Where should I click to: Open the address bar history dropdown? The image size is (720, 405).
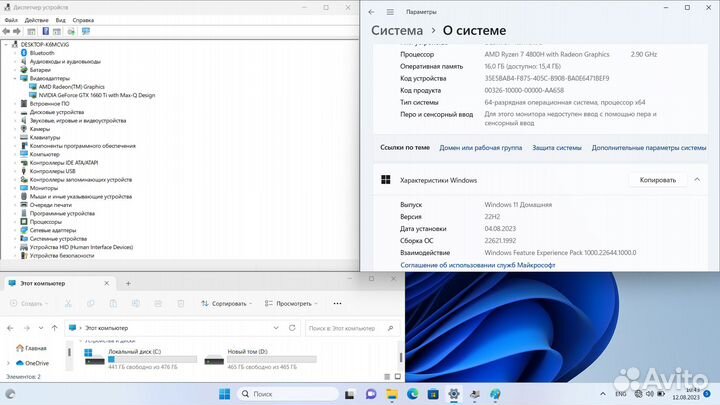[276, 328]
